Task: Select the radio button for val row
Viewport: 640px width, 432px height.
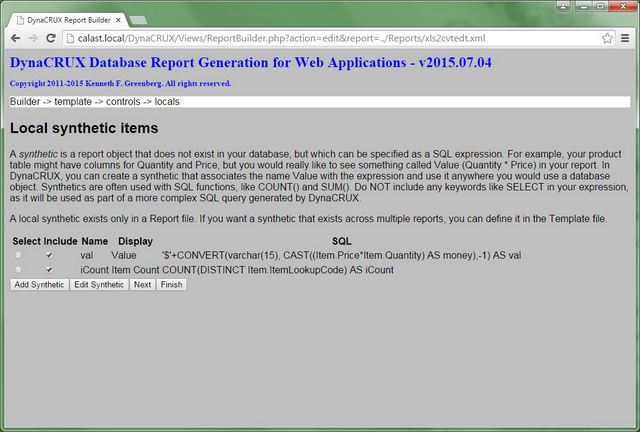Action: pos(18,255)
